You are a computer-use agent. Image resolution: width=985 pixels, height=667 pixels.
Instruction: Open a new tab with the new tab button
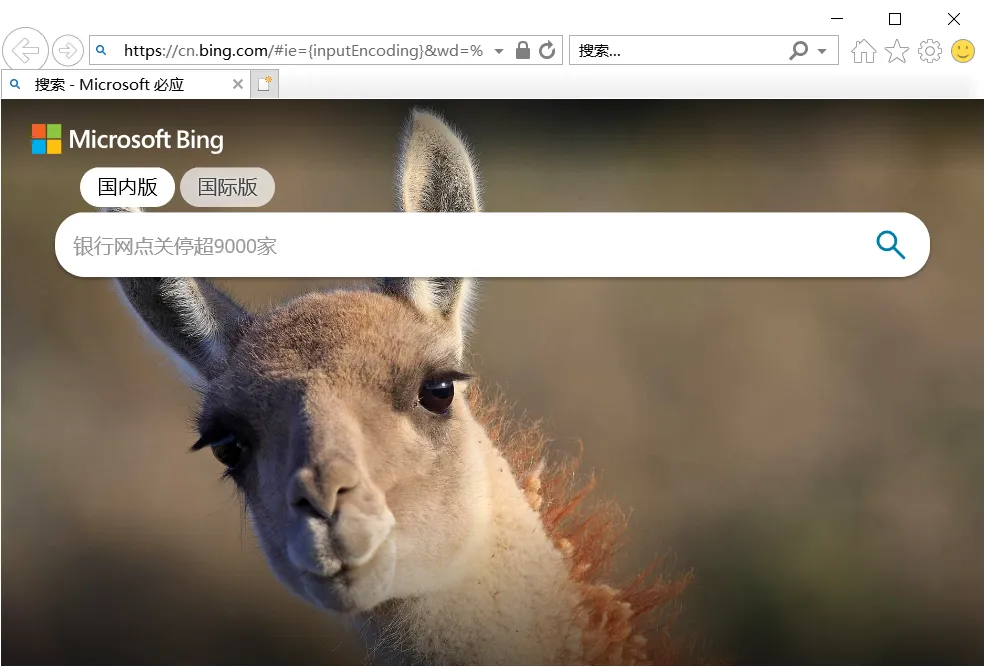pos(264,84)
